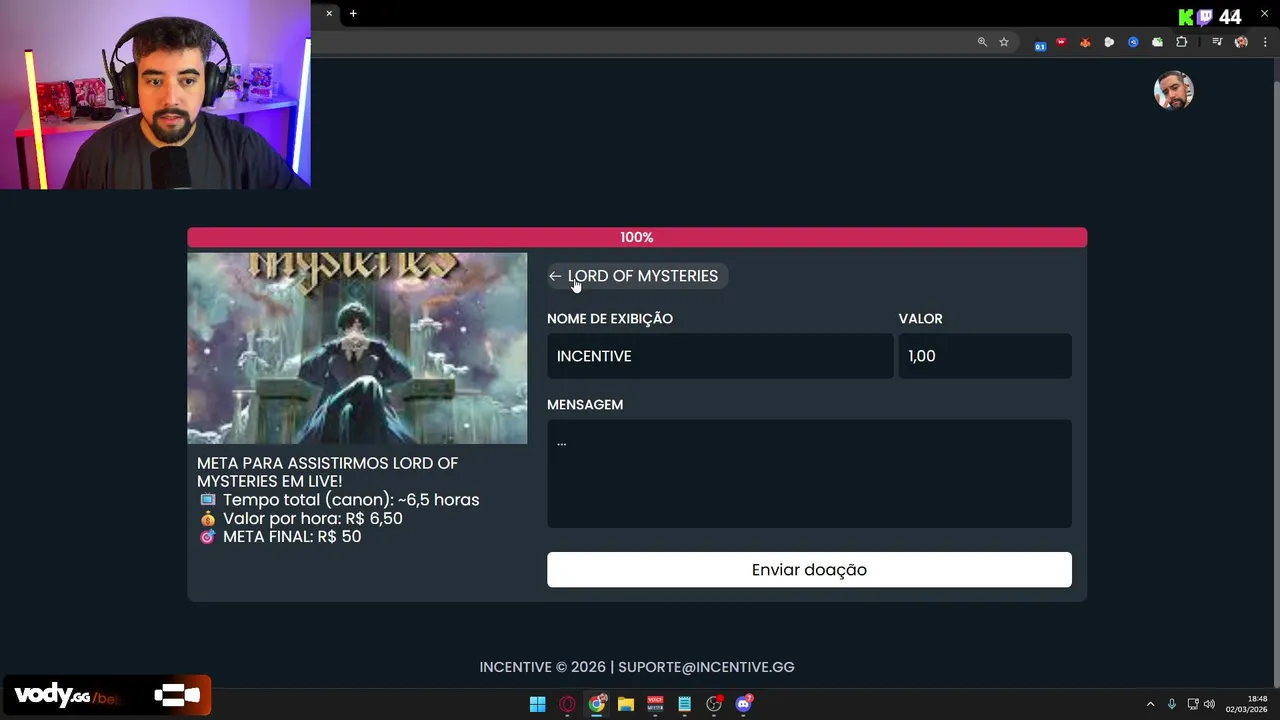Click the NOME DE EXIBIÇÃO label
This screenshot has width=1280, height=720.
(x=610, y=319)
